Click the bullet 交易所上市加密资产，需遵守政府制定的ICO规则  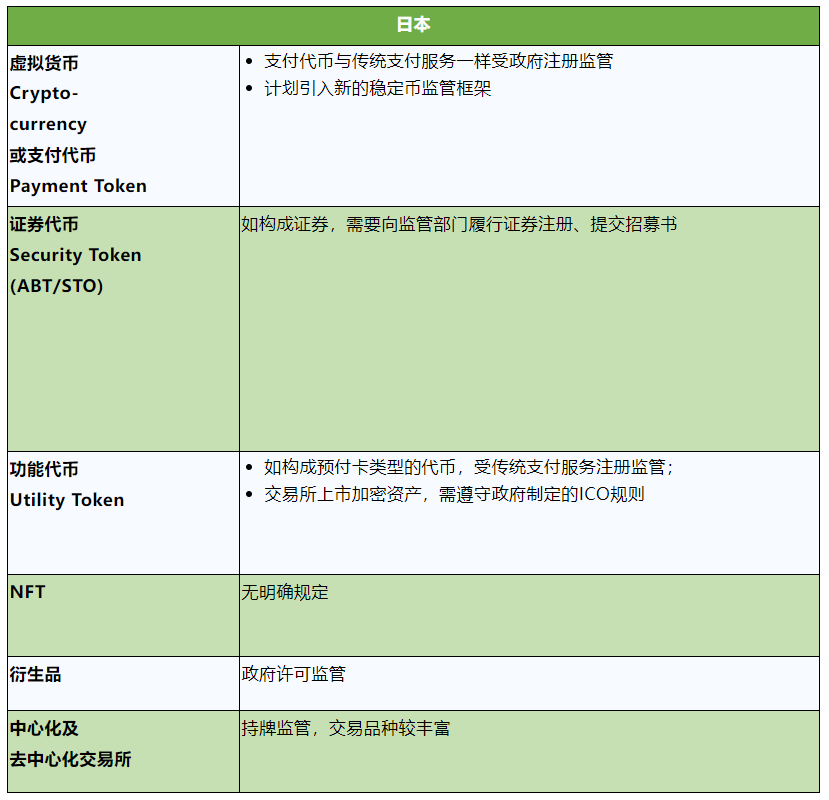pyautogui.click(x=454, y=494)
